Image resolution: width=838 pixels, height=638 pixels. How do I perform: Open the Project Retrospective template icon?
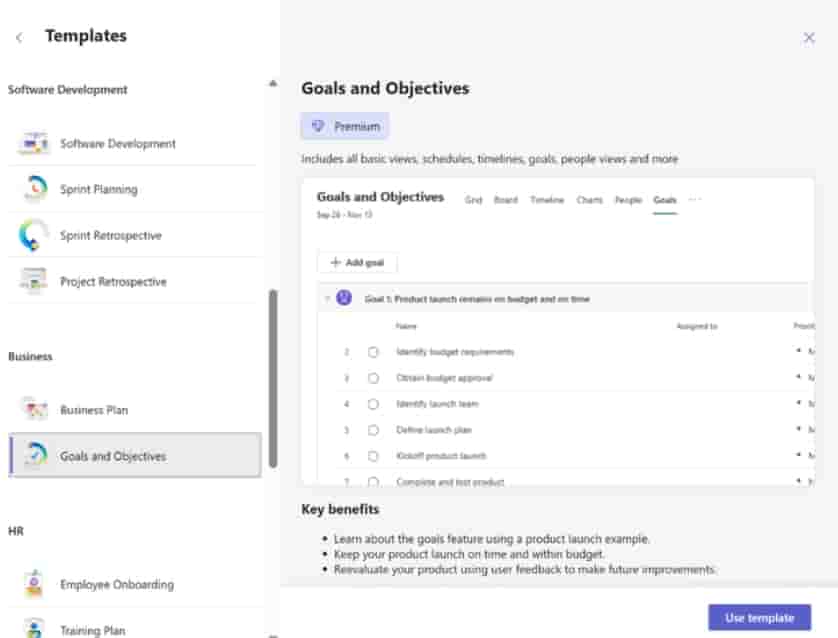click(33, 281)
